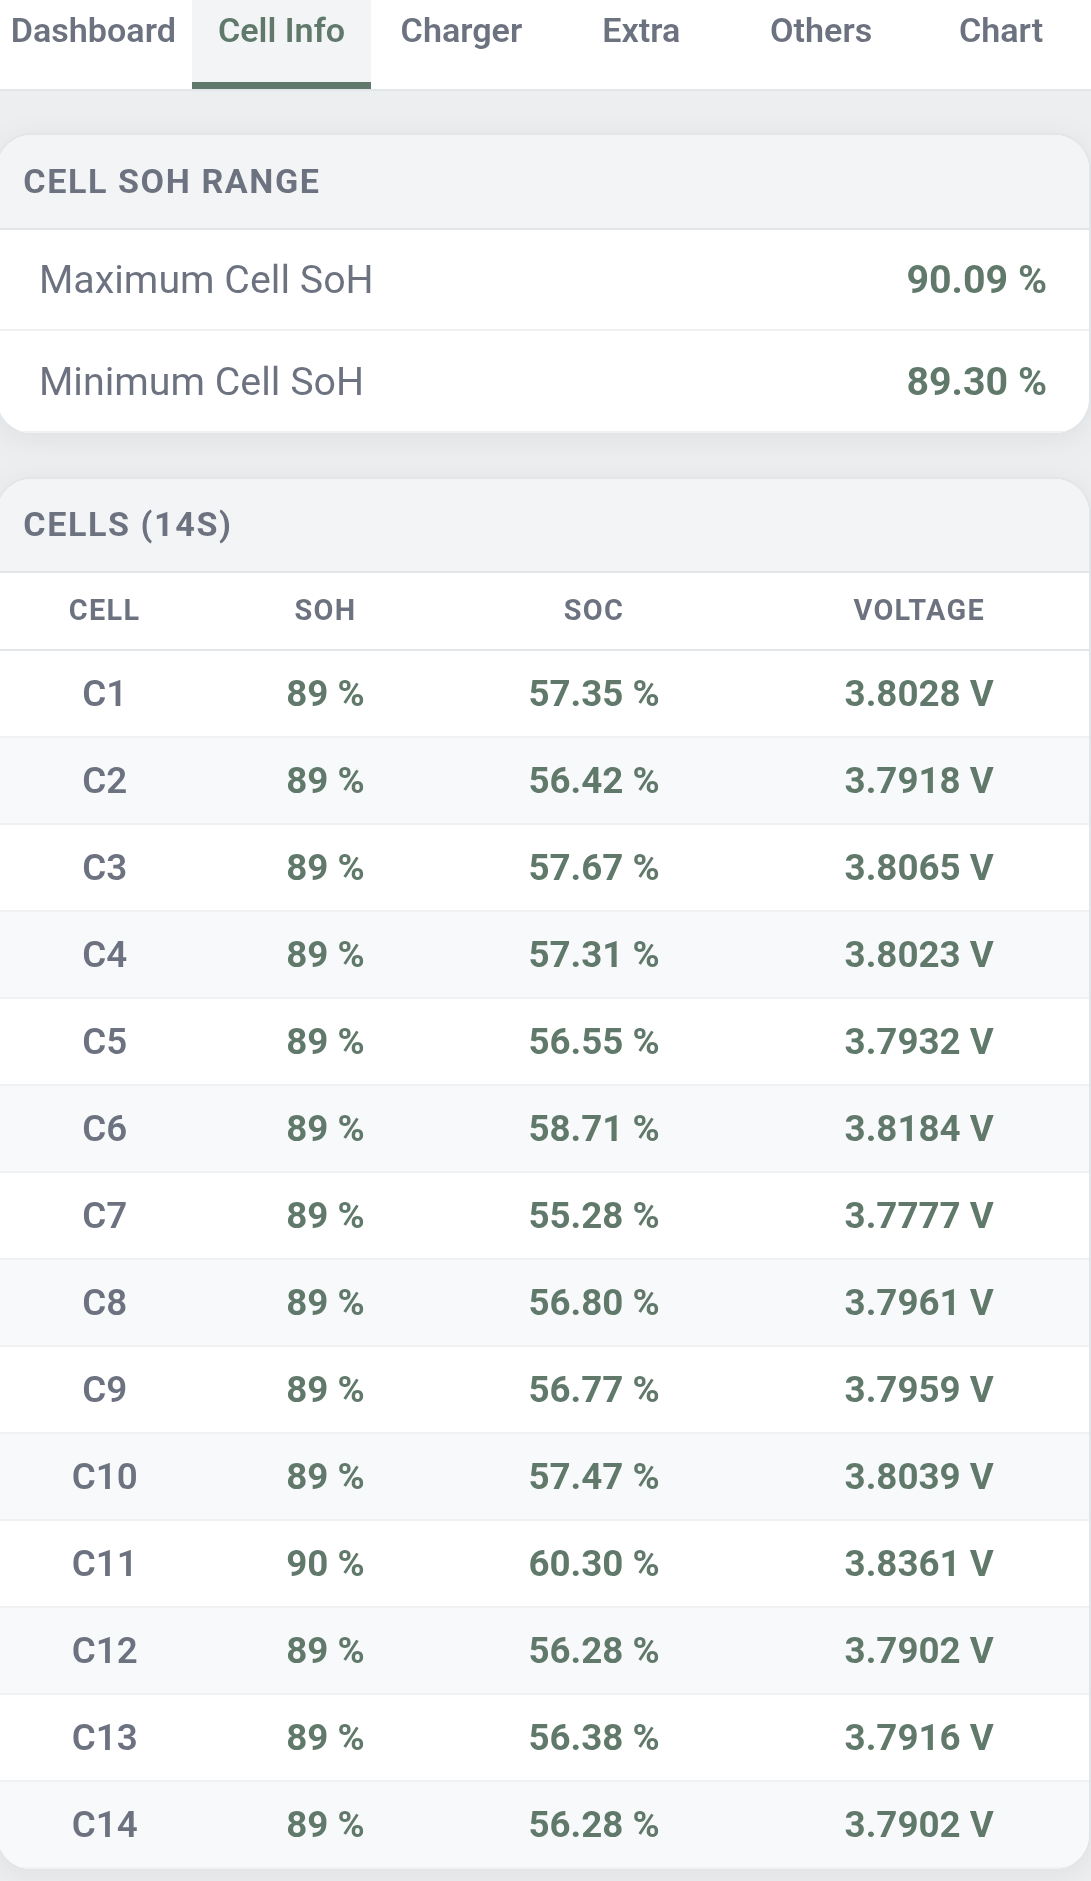Select the C12 row label
The height and width of the screenshot is (1881, 1091).
[104, 1651]
